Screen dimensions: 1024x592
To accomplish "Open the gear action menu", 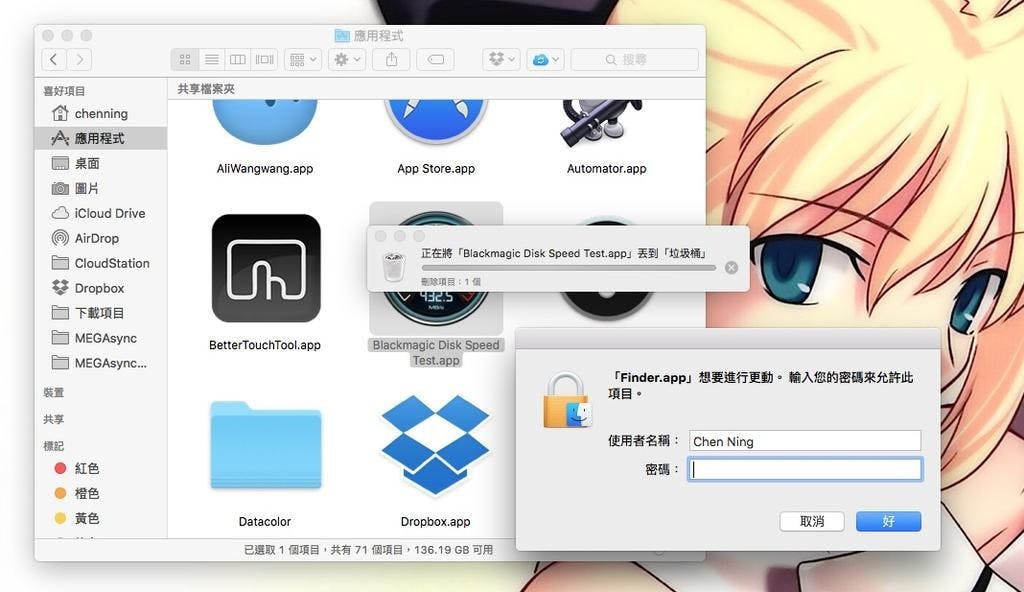I will click(347, 59).
